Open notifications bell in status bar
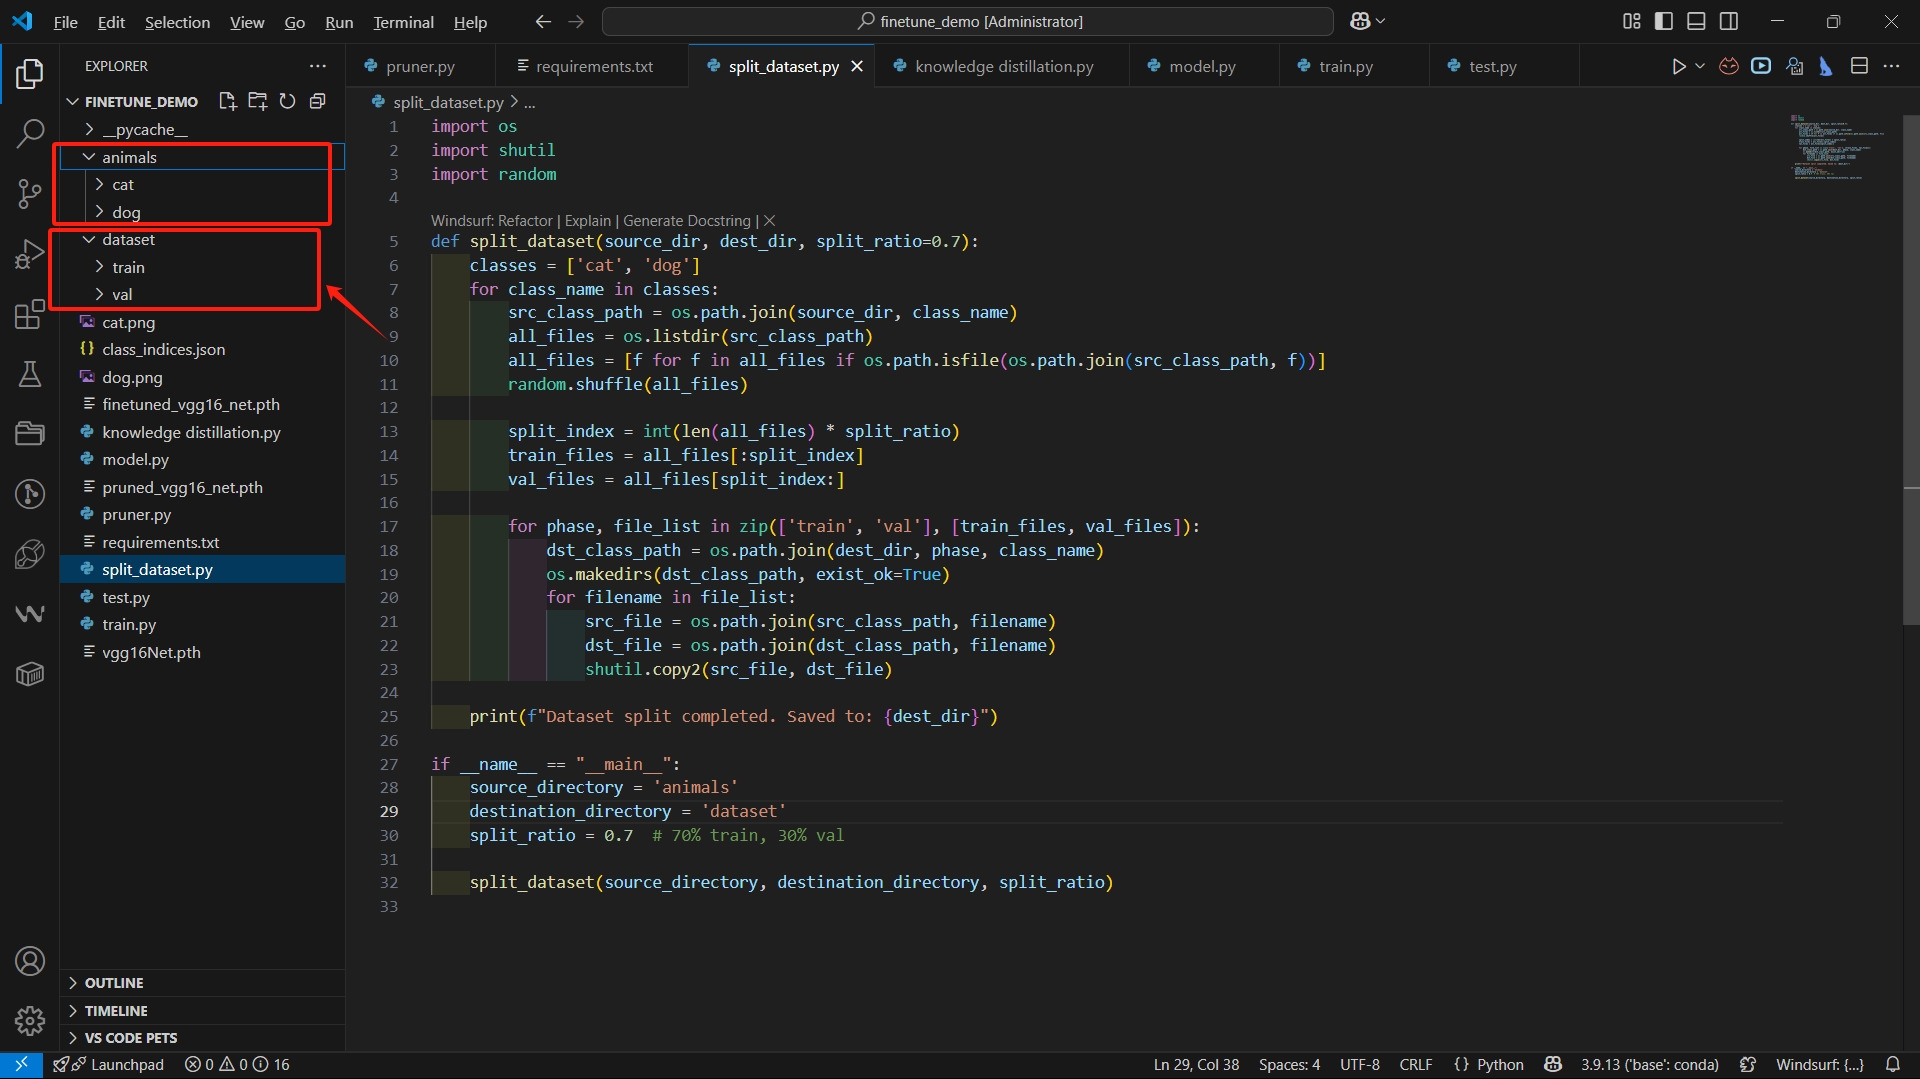The width and height of the screenshot is (1920, 1079). (x=1893, y=1065)
